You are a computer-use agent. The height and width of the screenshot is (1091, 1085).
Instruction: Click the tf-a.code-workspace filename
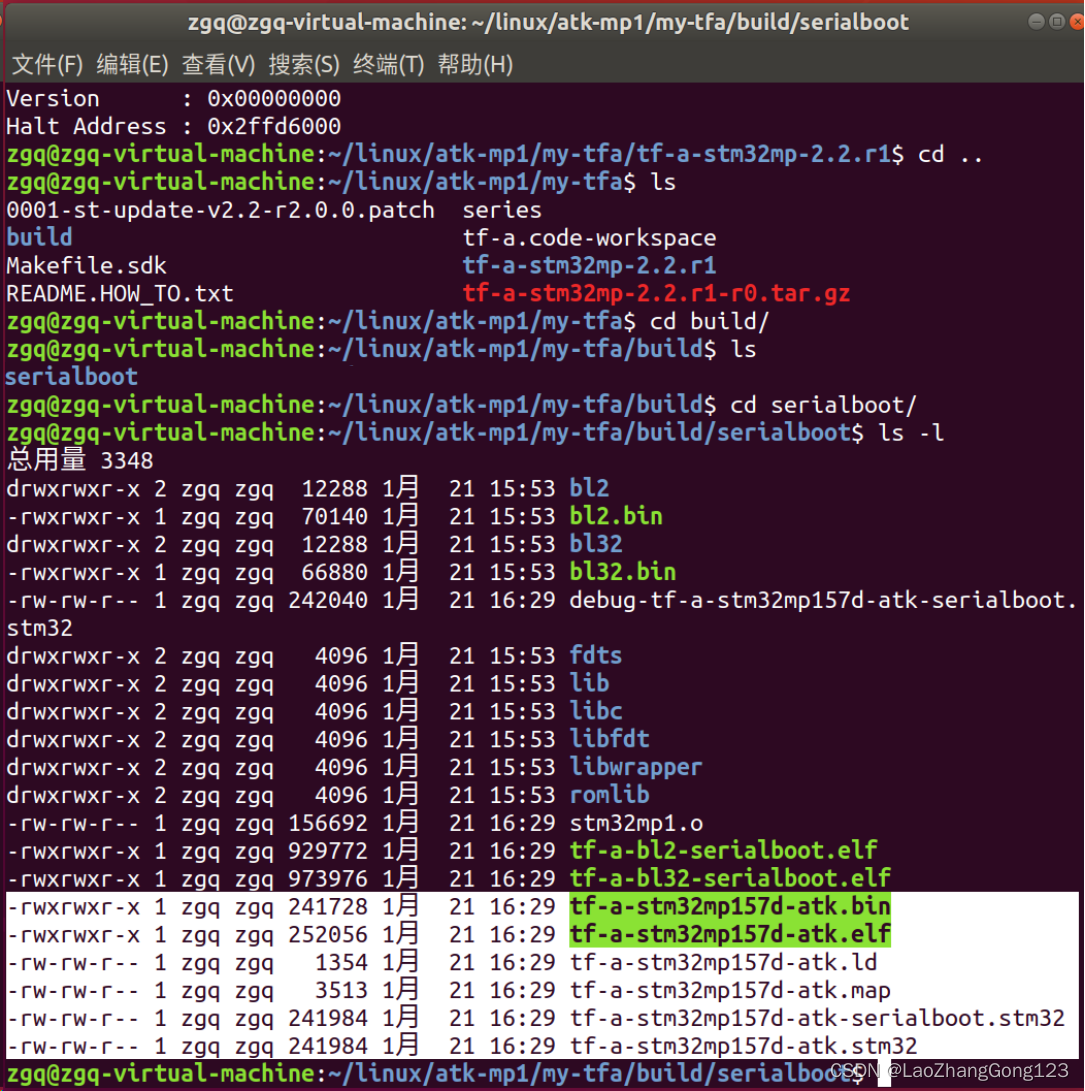coord(590,237)
